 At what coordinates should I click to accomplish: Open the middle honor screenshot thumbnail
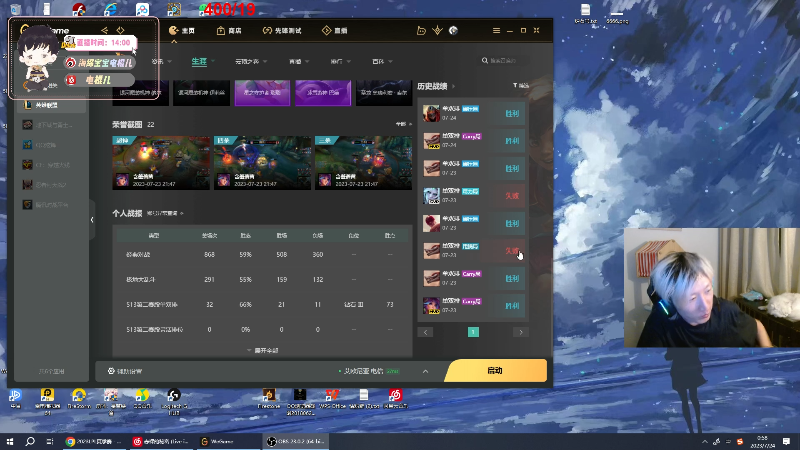[x=262, y=163]
